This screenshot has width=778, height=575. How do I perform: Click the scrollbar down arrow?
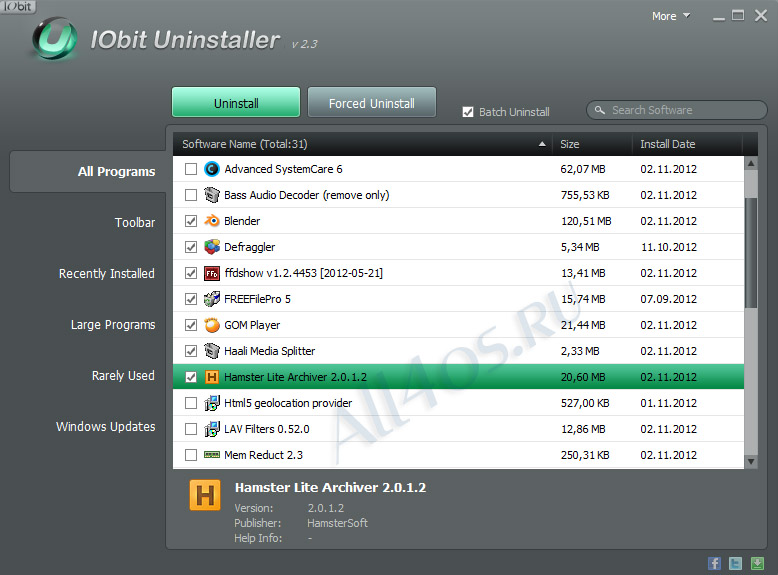pos(751,462)
